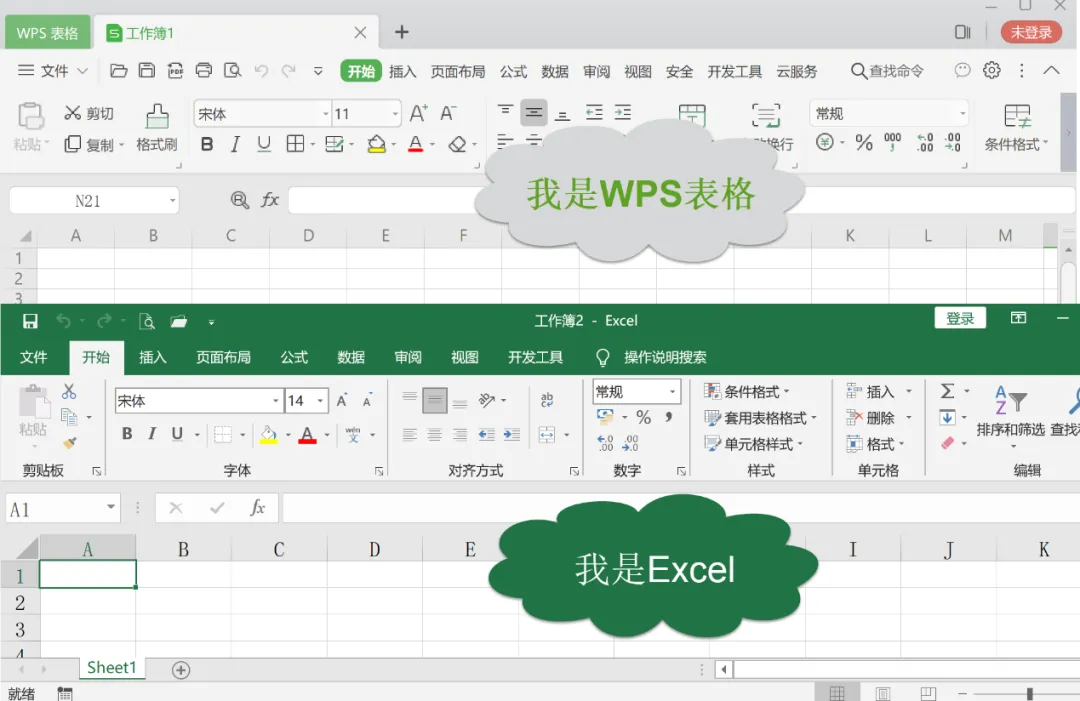
Task: Click WPS conditional formatting (条件格式) icon
Action: tap(1017, 117)
